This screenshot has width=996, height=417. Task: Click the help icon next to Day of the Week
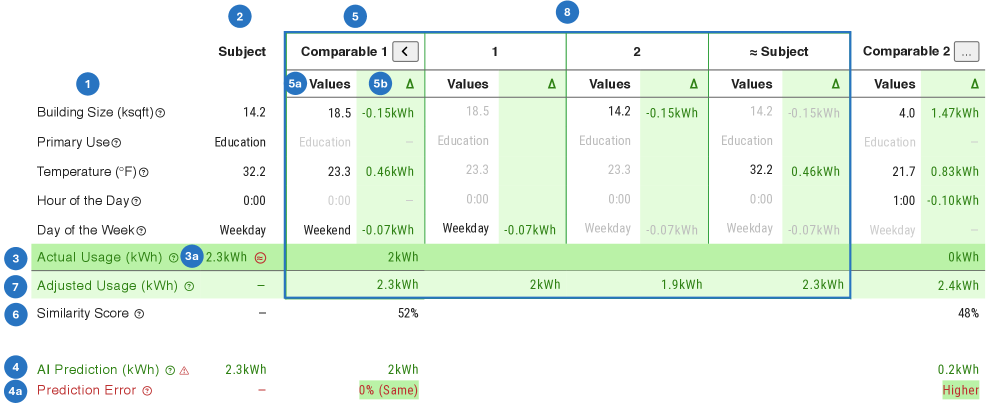pyautogui.click(x=141, y=230)
